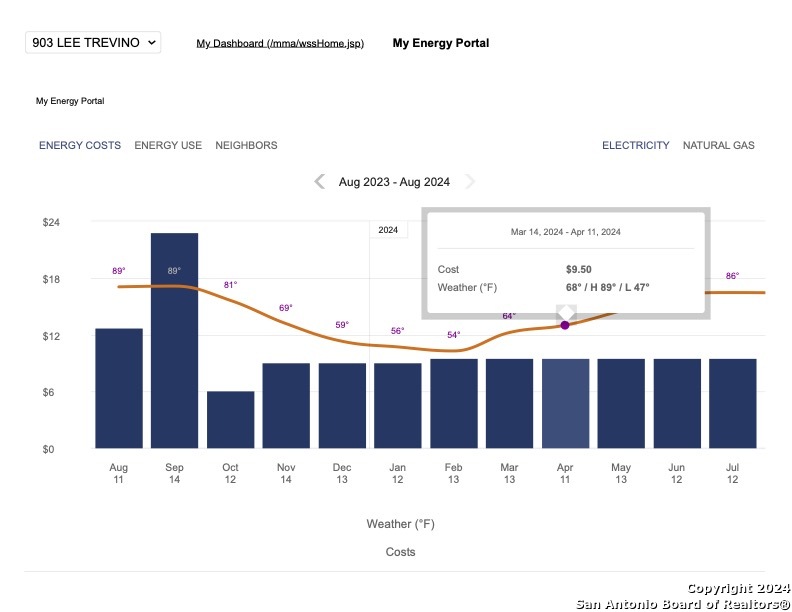Select ELECTRICITY fuel type

tap(635, 145)
